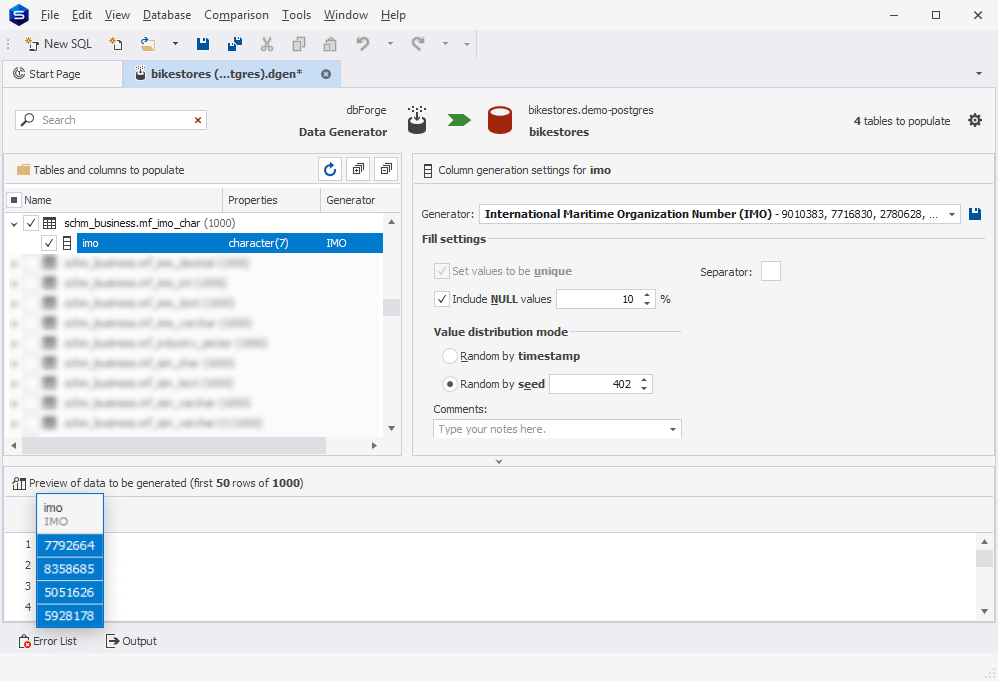Open the Help menu
998x681 pixels.
393,15
